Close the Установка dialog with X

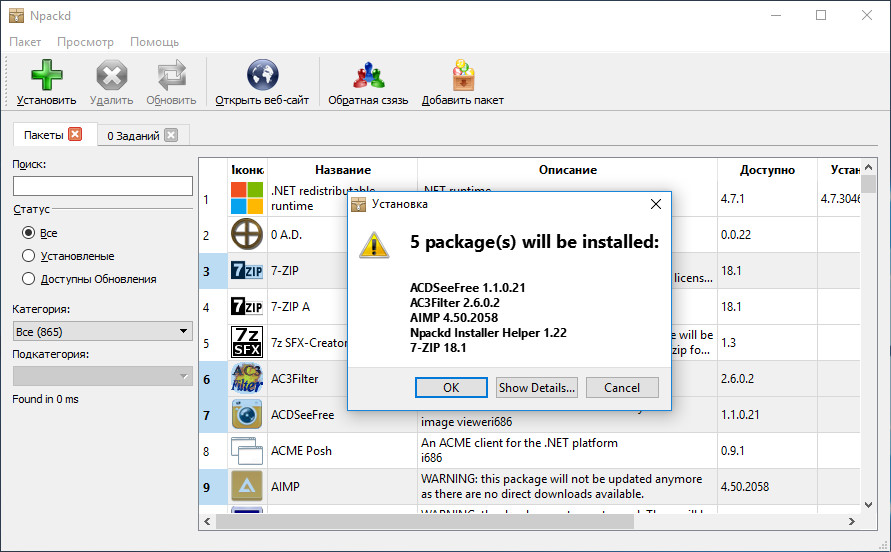[x=656, y=204]
